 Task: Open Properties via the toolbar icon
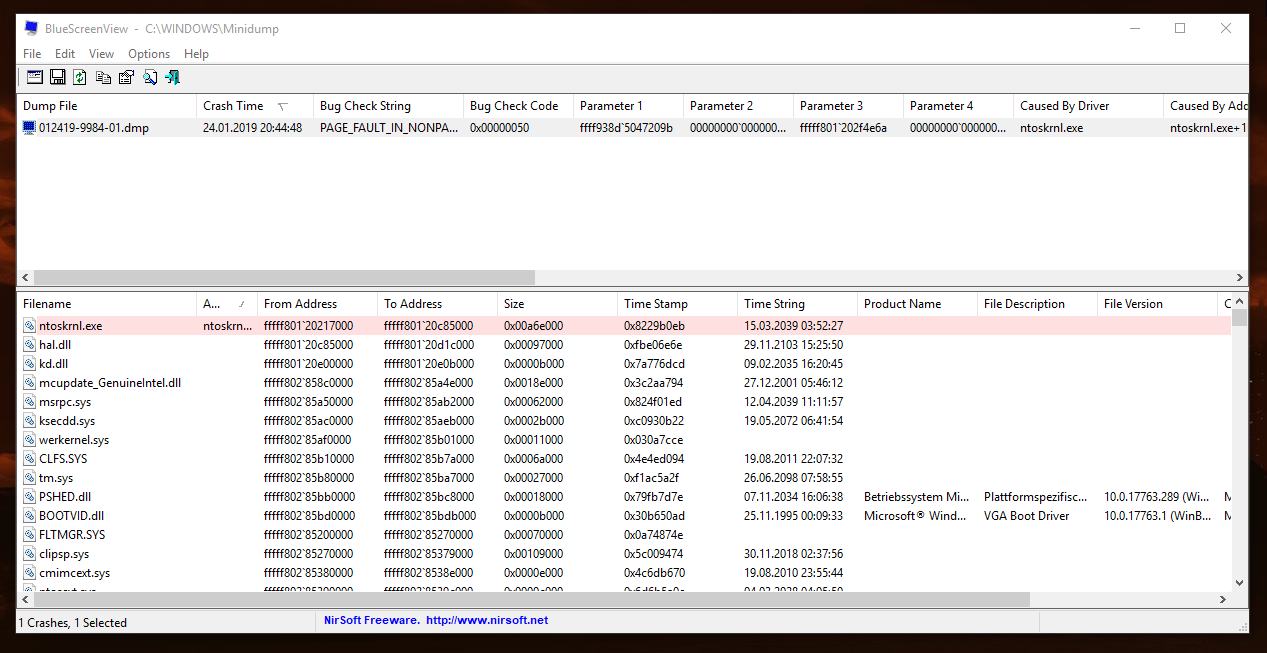click(x=126, y=77)
